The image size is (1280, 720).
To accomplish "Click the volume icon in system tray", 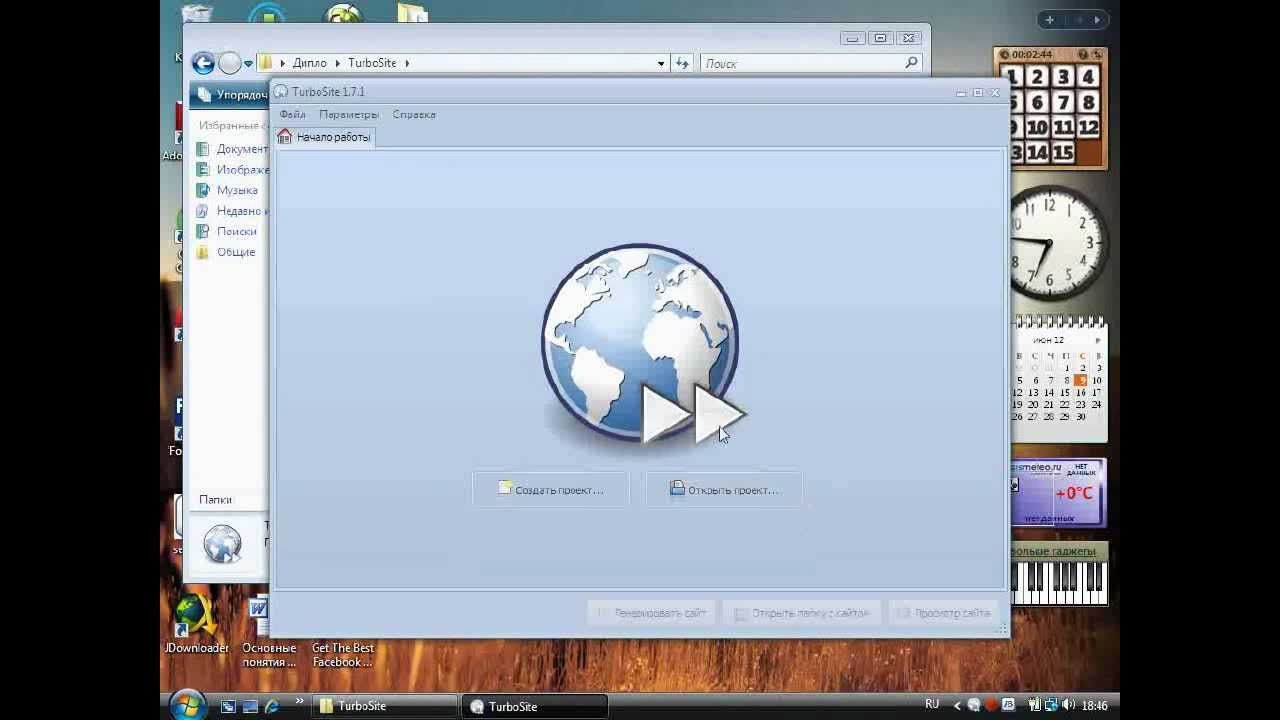I will (x=1070, y=706).
